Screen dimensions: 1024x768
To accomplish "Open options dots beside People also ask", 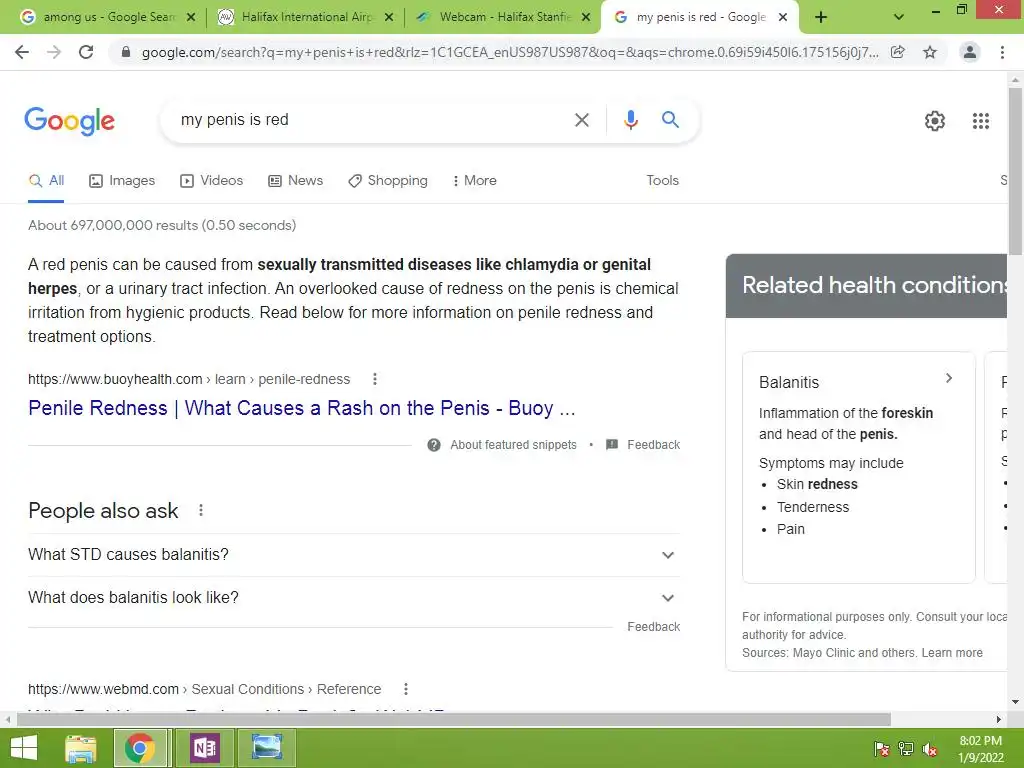I will point(200,511).
